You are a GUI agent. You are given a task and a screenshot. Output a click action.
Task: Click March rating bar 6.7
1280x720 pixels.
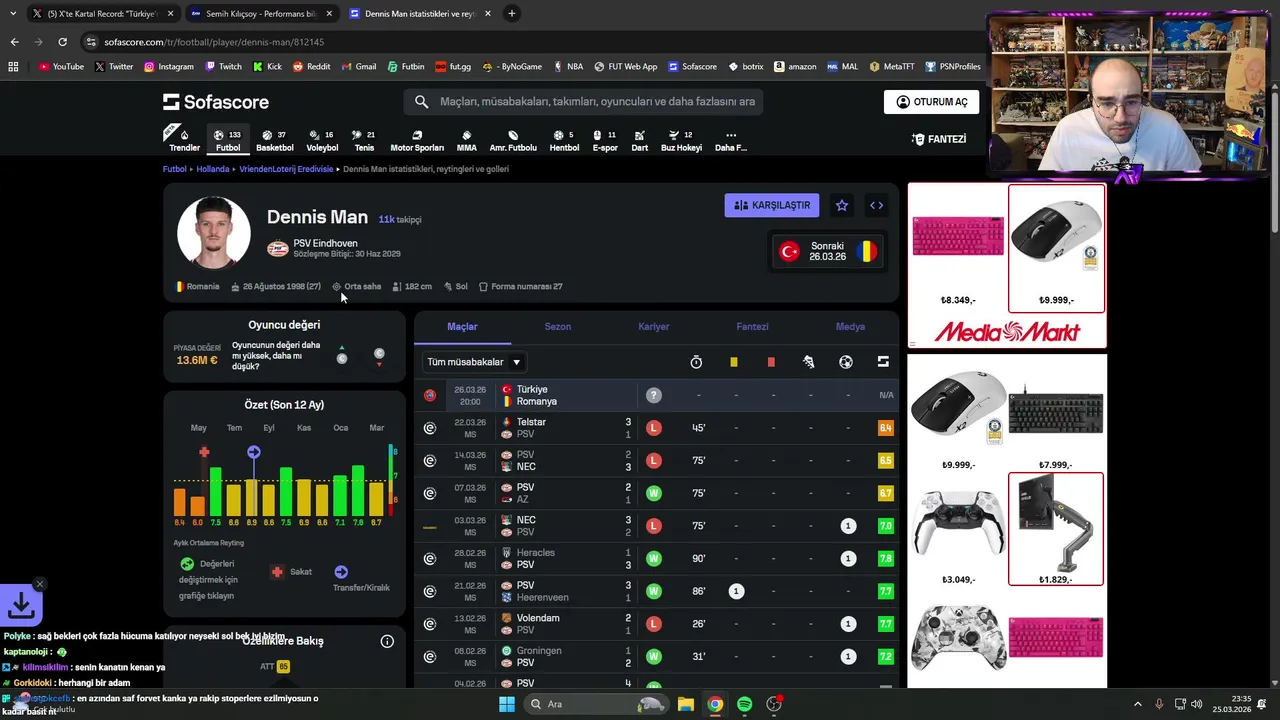pos(376,499)
